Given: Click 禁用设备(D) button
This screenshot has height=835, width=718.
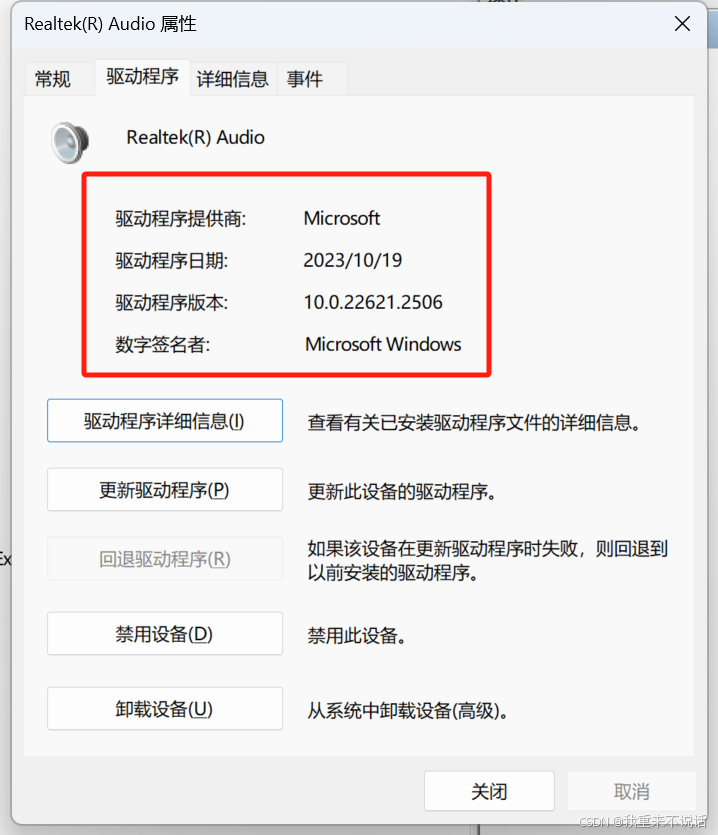Looking at the screenshot, I should click(x=165, y=634).
